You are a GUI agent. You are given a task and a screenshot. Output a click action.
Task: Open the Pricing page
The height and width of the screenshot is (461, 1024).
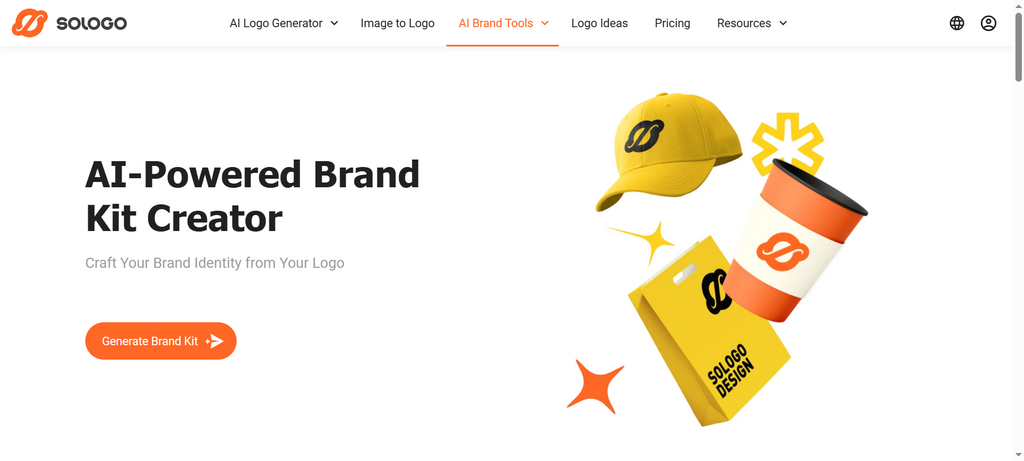click(x=672, y=24)
